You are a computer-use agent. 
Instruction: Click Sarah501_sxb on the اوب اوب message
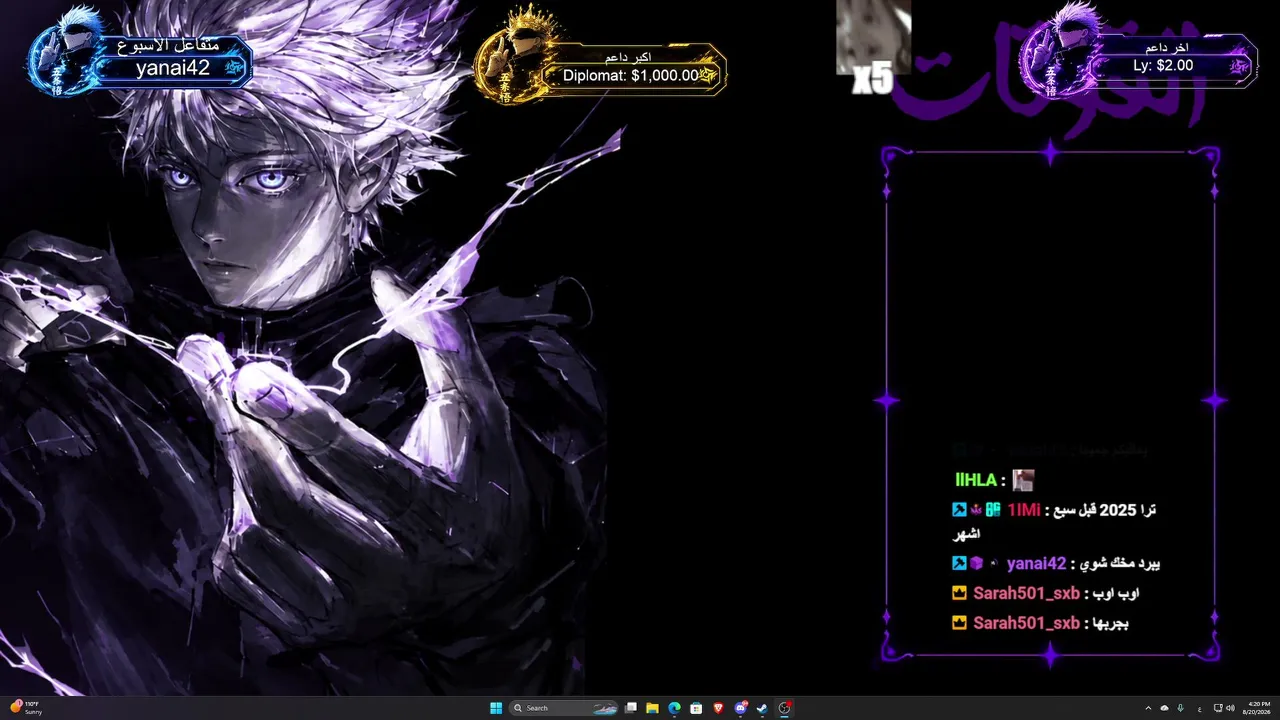[x=1026, y=593]
